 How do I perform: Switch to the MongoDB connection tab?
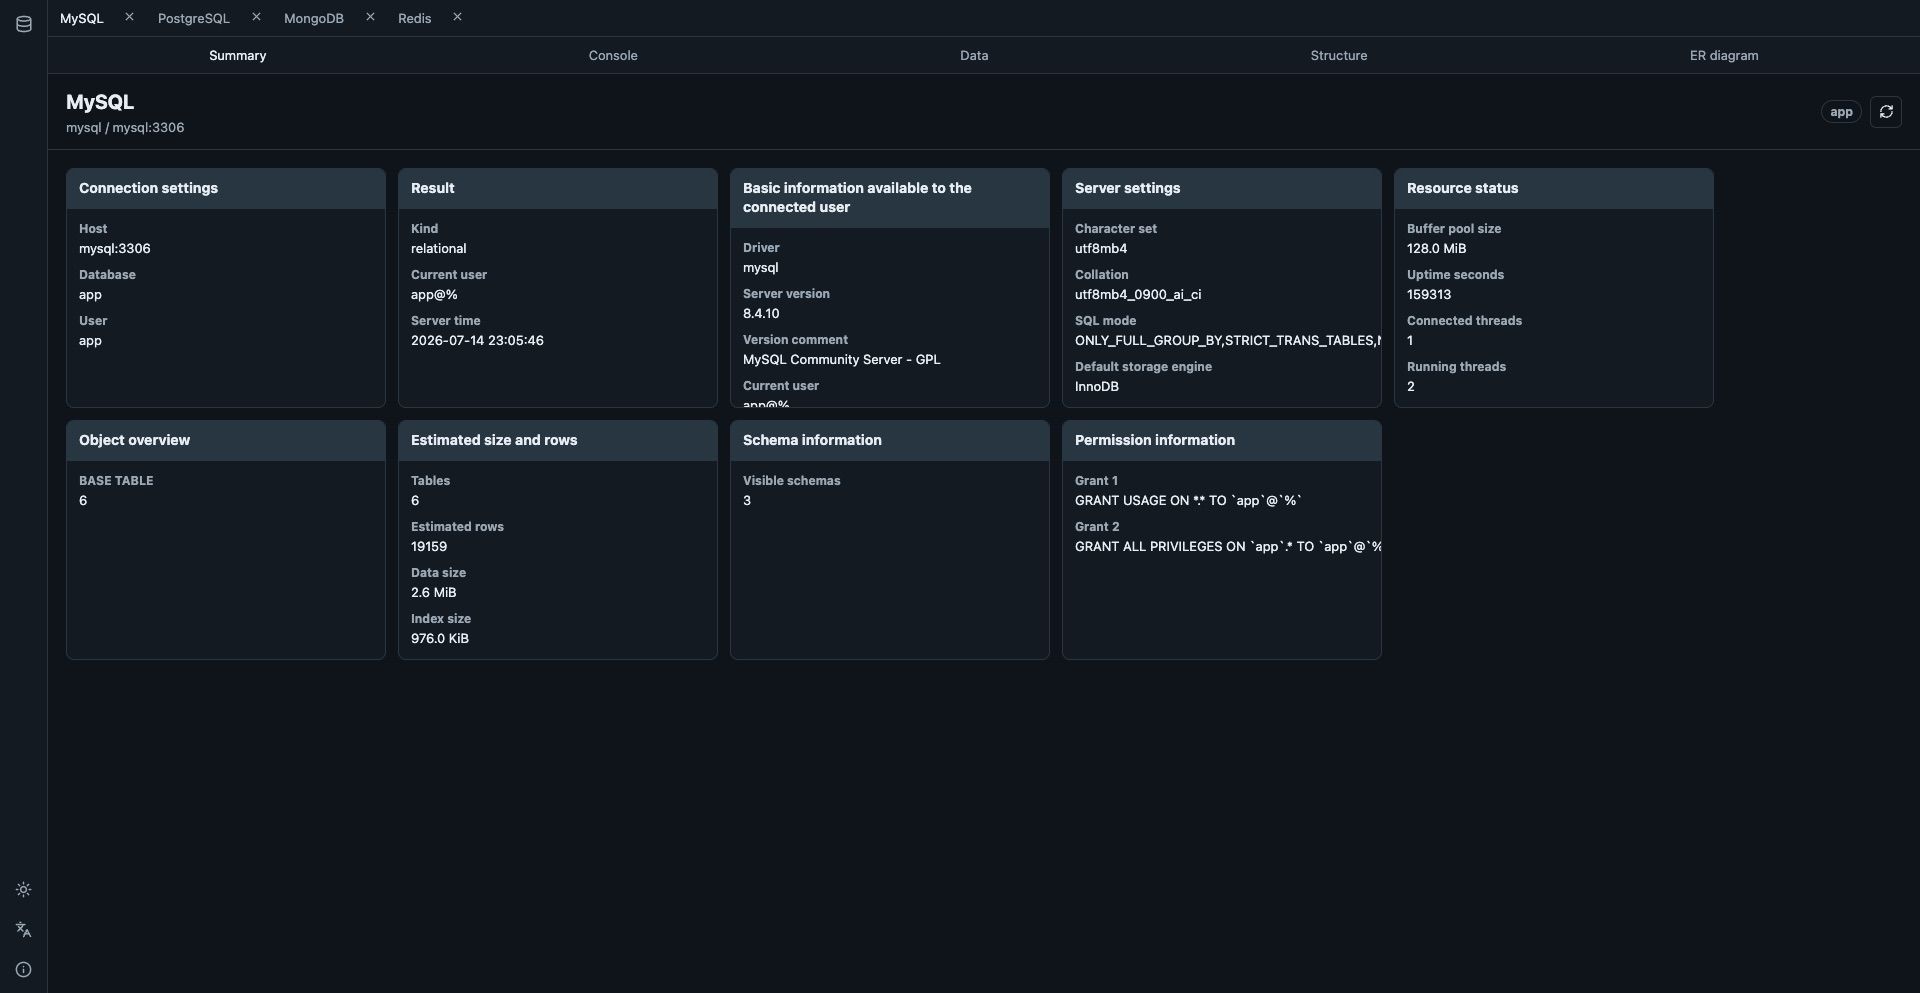tap(314, 18)
